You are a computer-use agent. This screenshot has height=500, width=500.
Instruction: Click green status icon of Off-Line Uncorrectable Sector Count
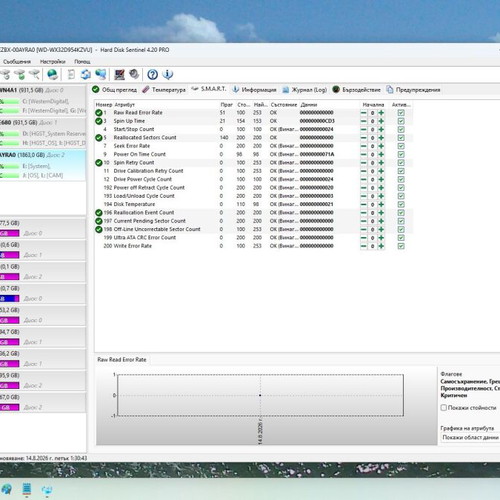[99, 229]
